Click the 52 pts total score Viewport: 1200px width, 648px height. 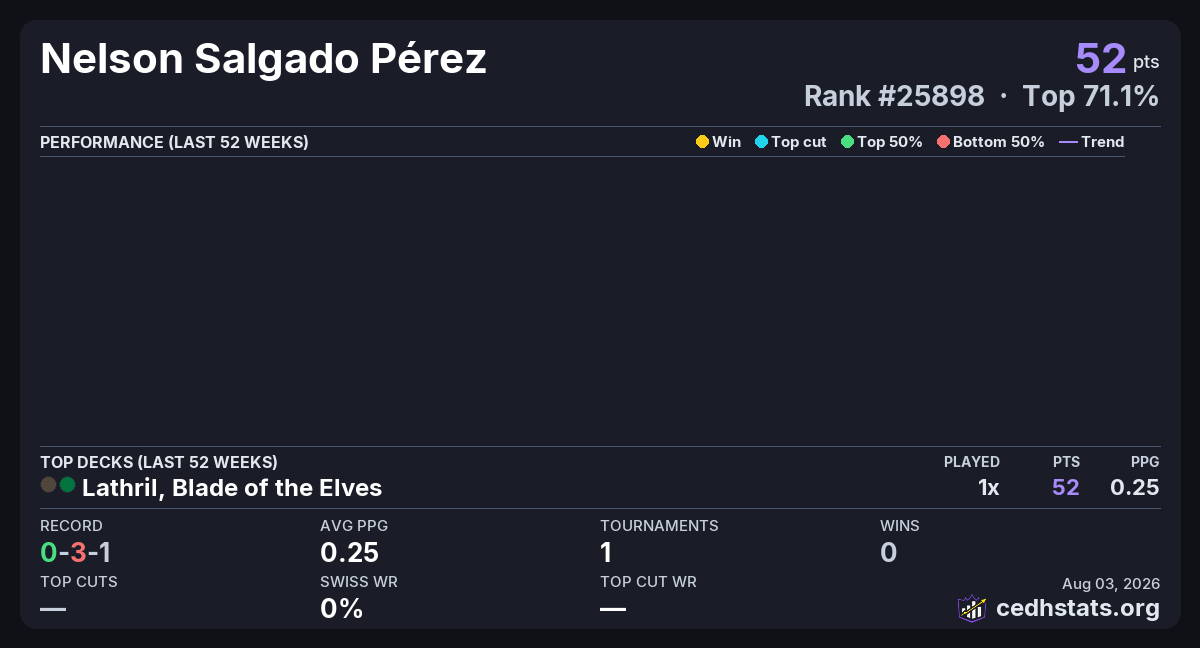pyautogui.click(x=1117, y=58)
